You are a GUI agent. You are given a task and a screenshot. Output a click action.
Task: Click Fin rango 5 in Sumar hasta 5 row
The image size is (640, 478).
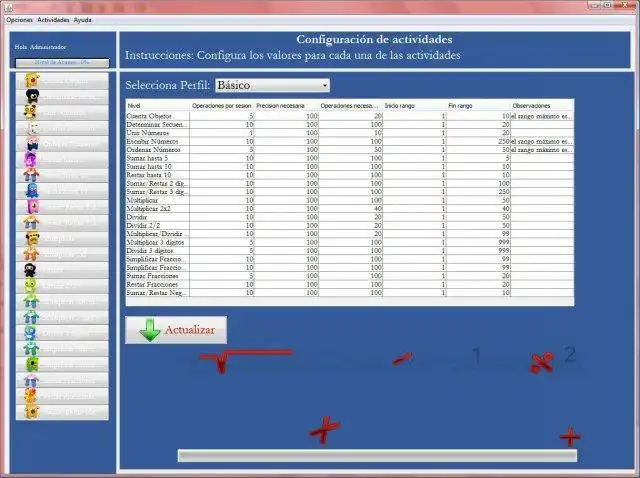click(x=478, y=158)
